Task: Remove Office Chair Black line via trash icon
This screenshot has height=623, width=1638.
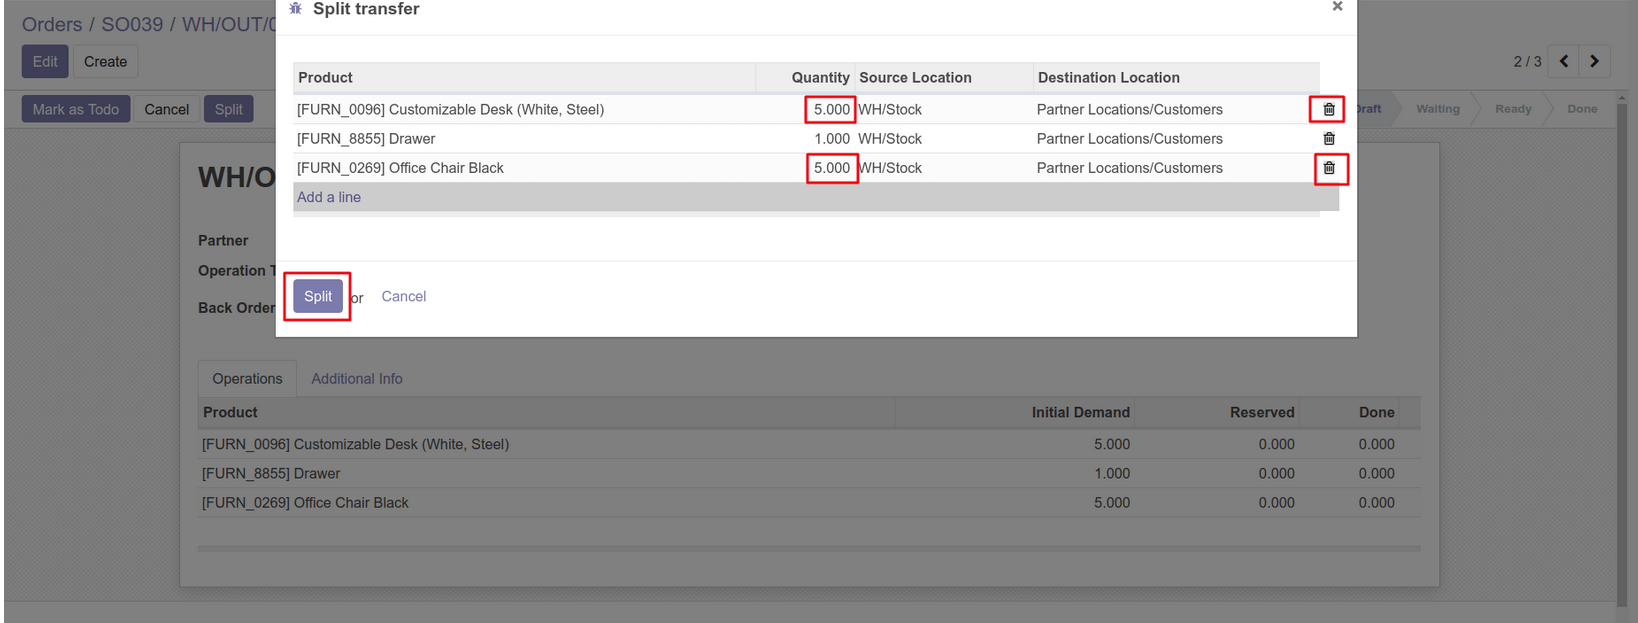Action: (x=1328, y=168)
